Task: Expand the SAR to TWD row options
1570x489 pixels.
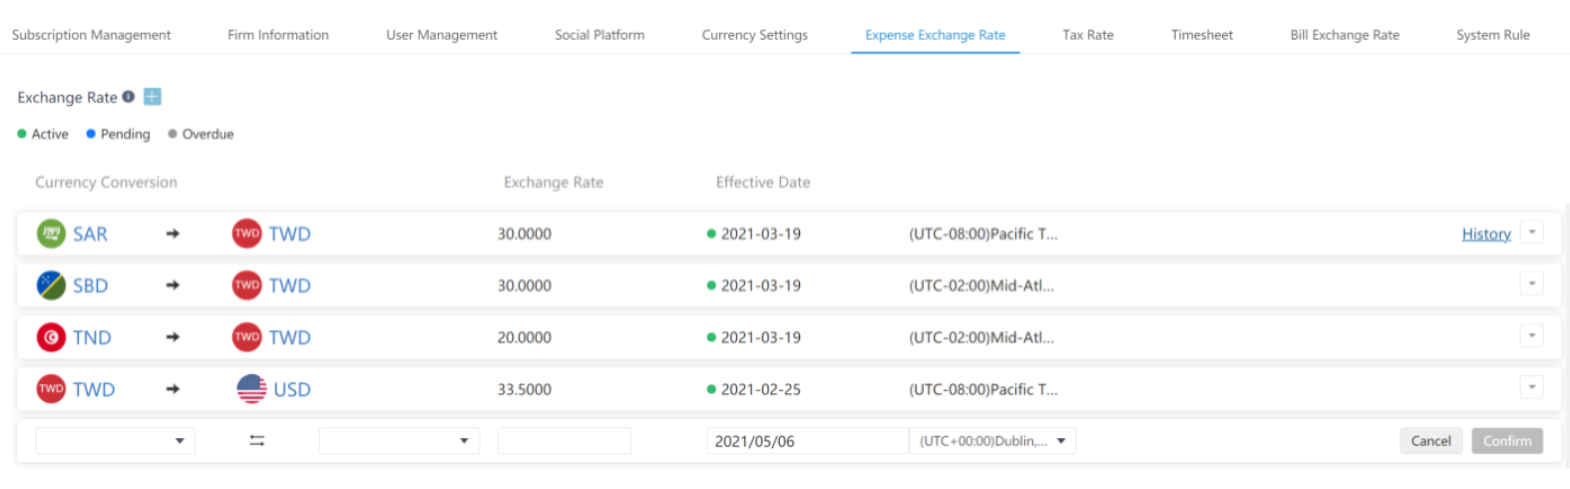Action: pos(1531,233)
